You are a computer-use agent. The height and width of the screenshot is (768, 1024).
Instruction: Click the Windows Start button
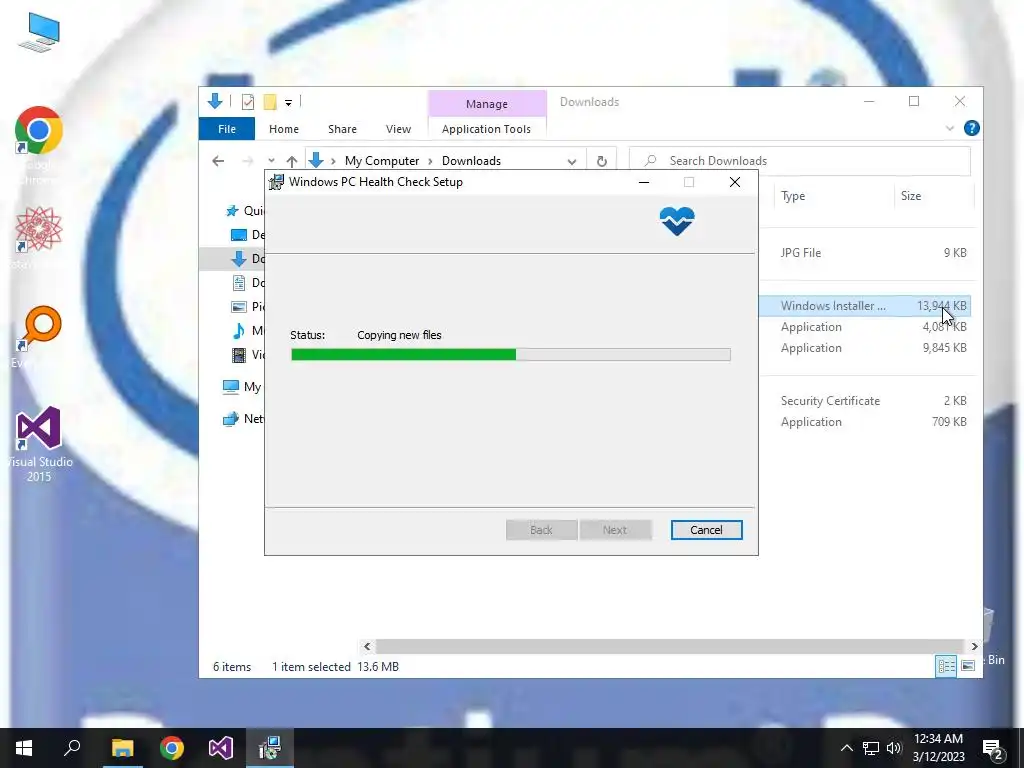coord(24,748)
